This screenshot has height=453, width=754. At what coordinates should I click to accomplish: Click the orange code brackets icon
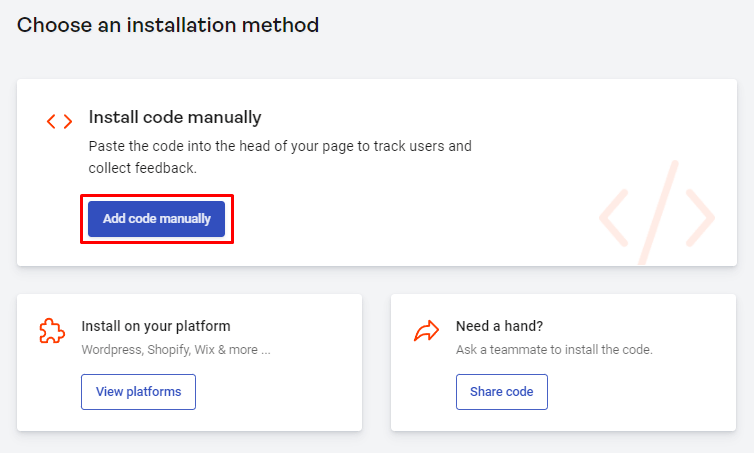pos(59,121)
